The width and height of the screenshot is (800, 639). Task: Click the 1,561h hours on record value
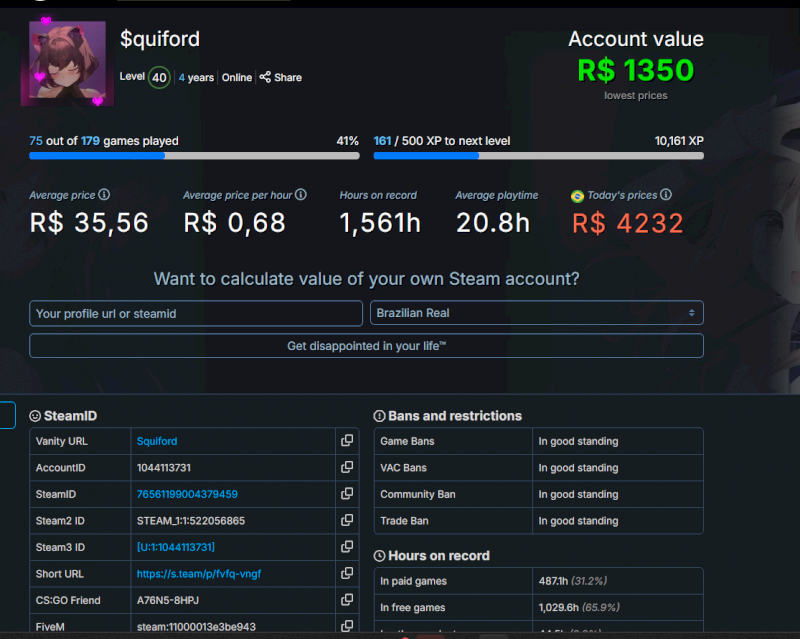point(380,223)
